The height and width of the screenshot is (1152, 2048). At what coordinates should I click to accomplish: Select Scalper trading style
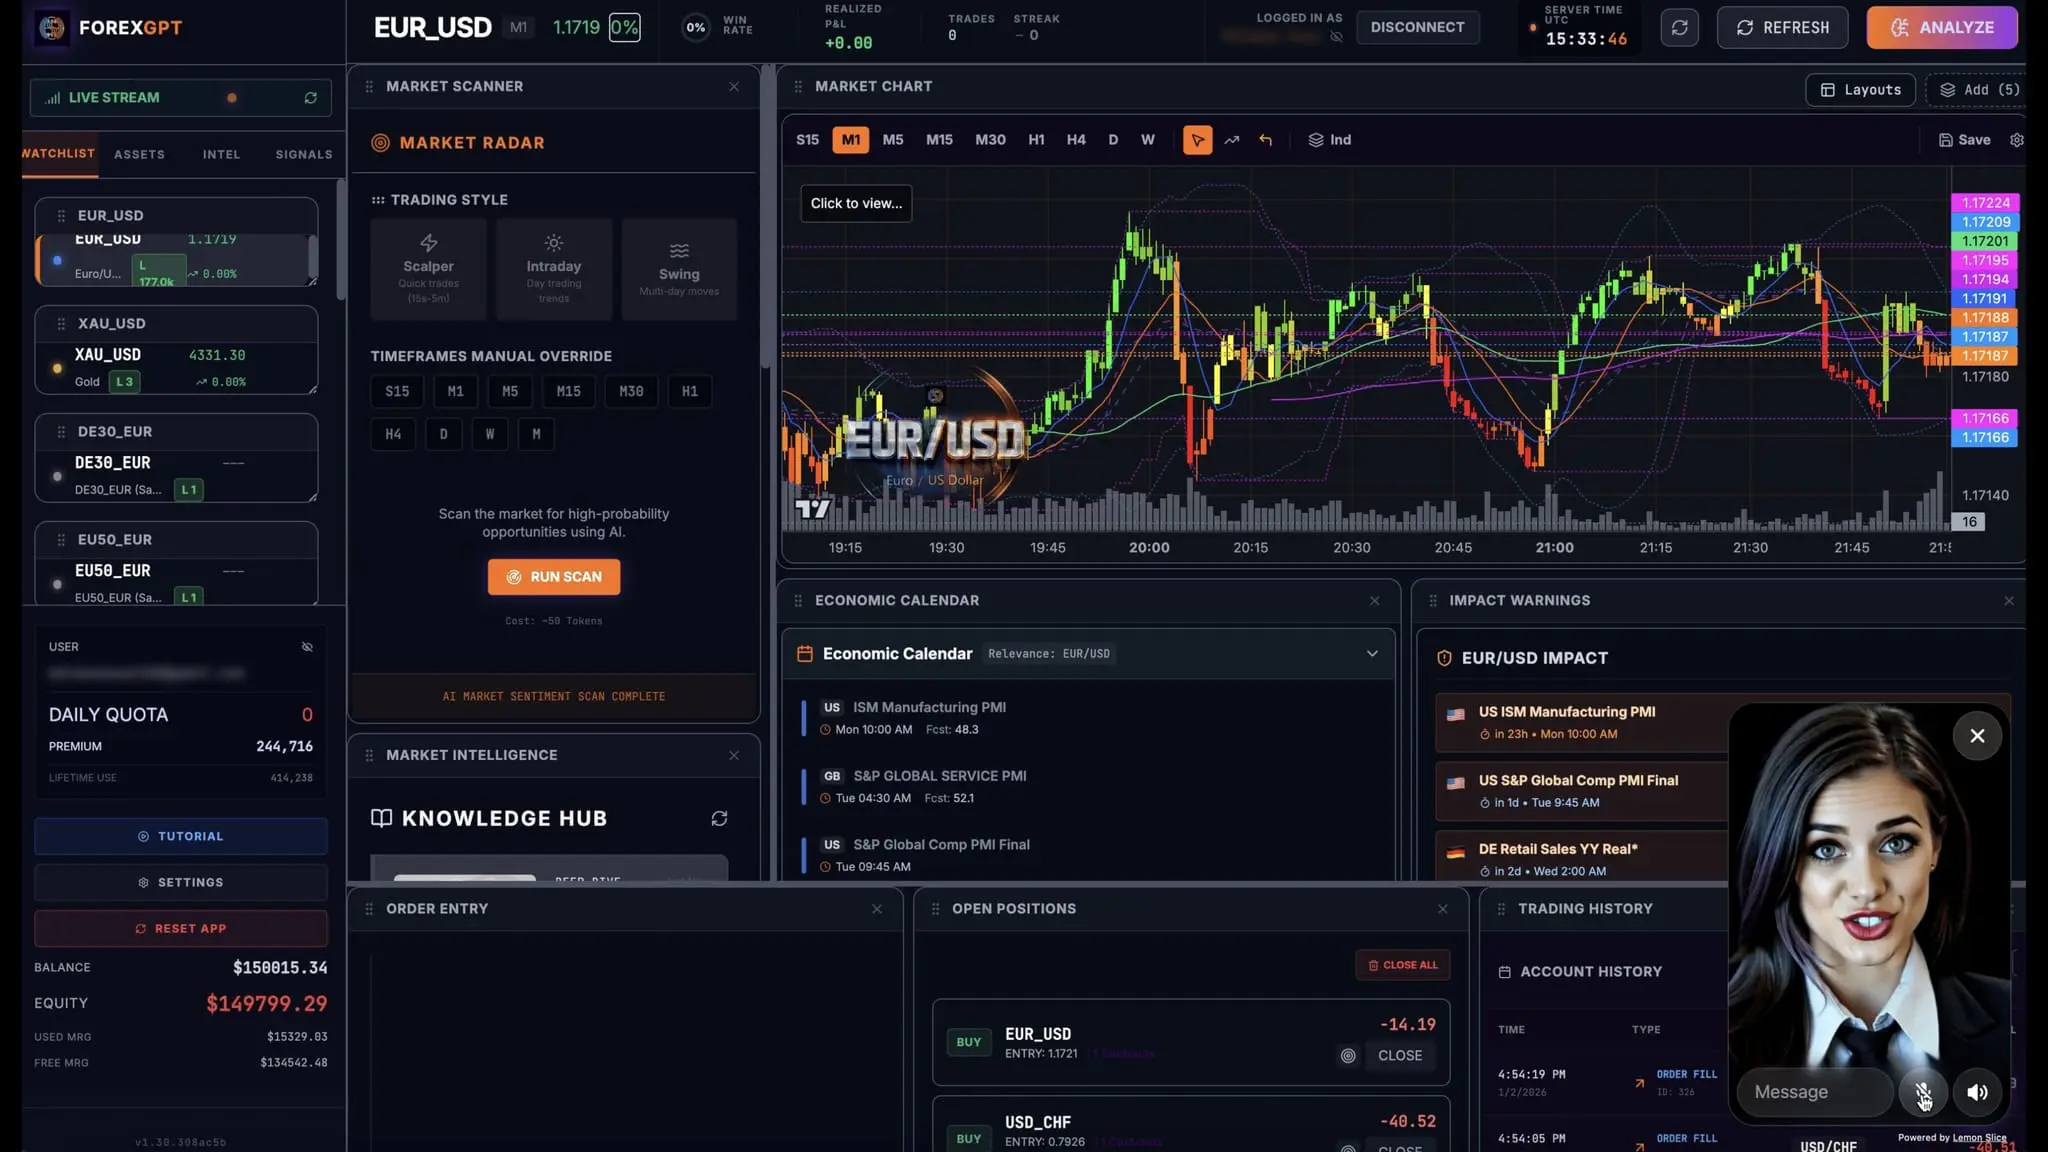coord(428,269)
